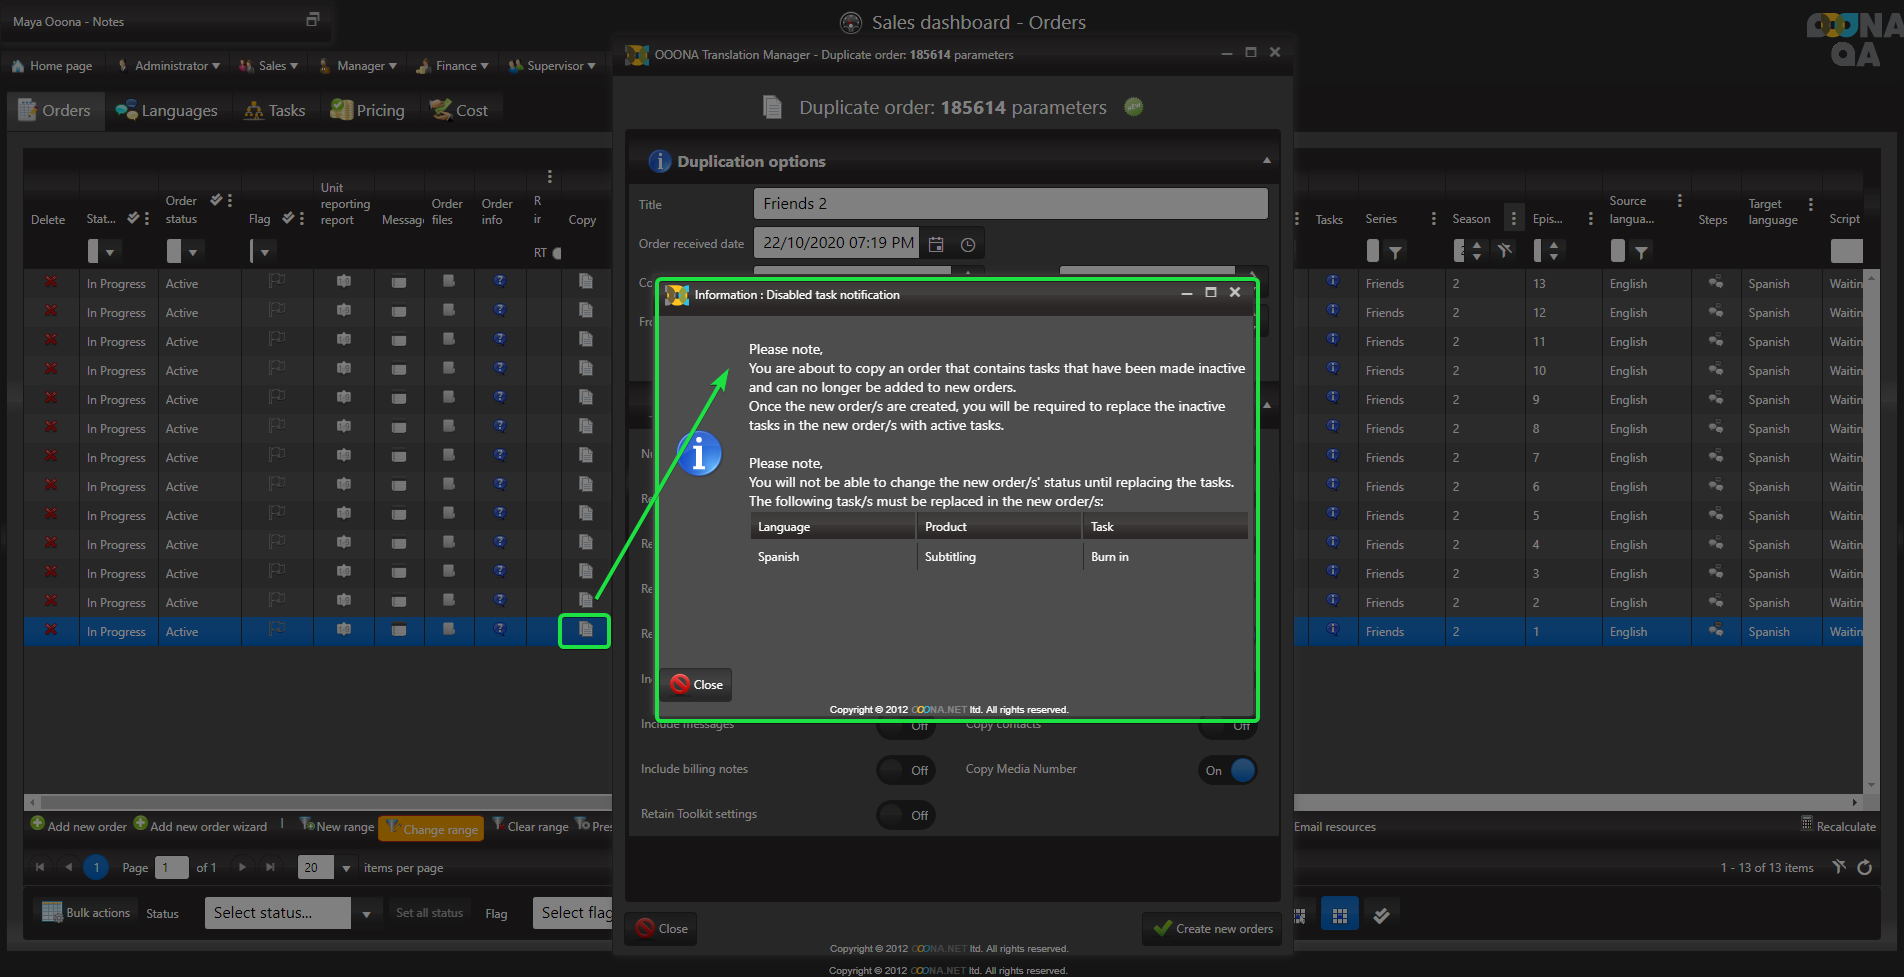Click the delete X in the first order row
Screen dimensions: 1904x977
click(x=50, y=283)
